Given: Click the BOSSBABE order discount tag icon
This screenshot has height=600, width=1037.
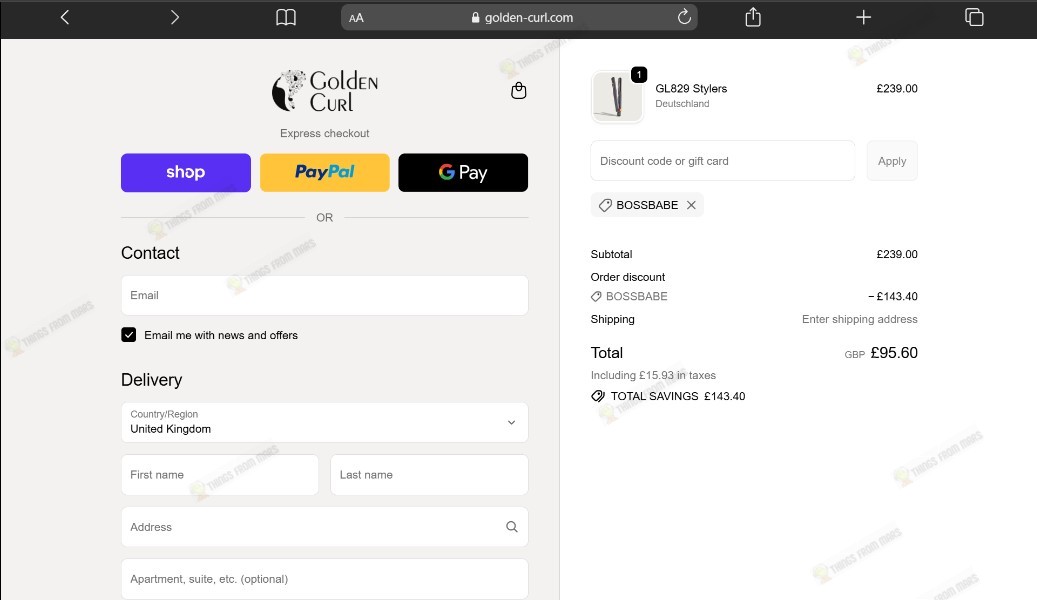Looking at the screenshot, I should pos(596,296).
